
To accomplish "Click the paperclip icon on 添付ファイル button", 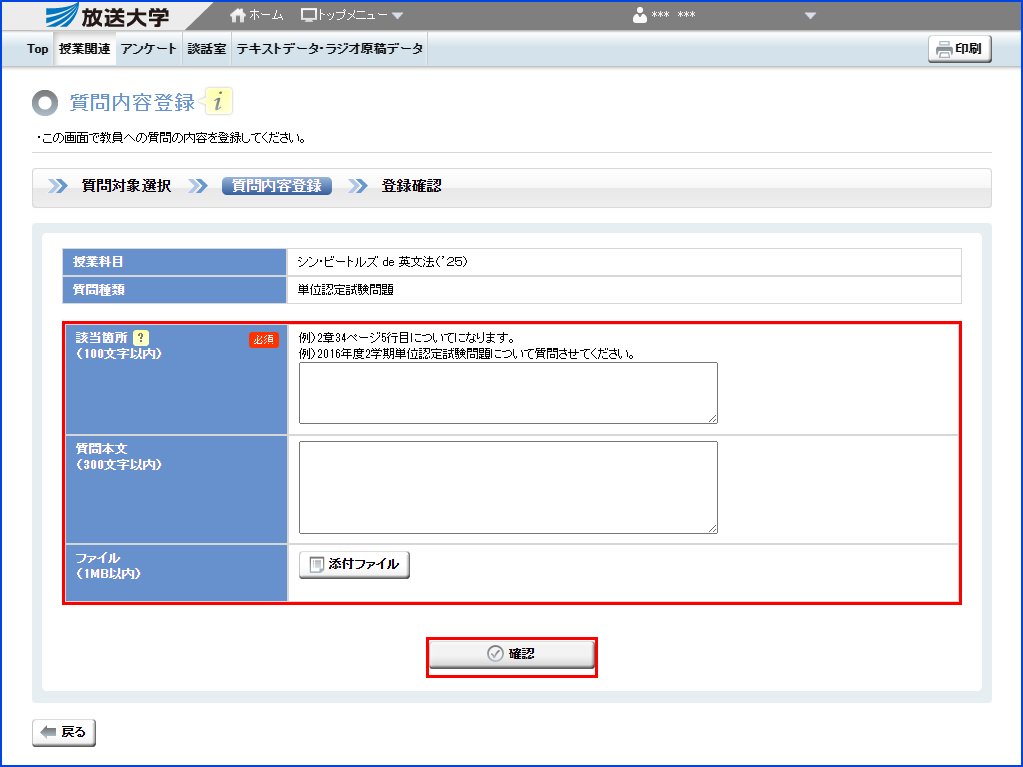I will pyautogui.click(x=314, y=564).
